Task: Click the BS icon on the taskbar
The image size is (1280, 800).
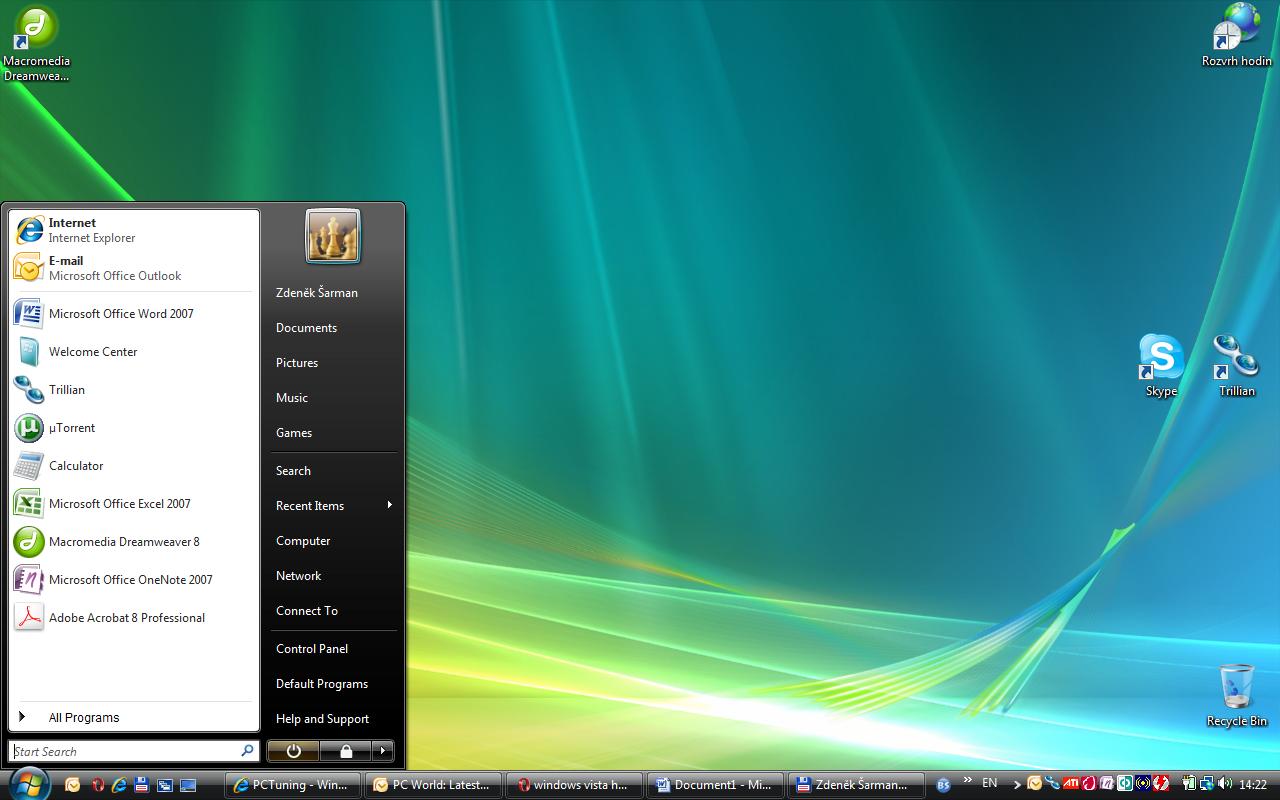Action: pyautogui.click(x=943, y=785)
